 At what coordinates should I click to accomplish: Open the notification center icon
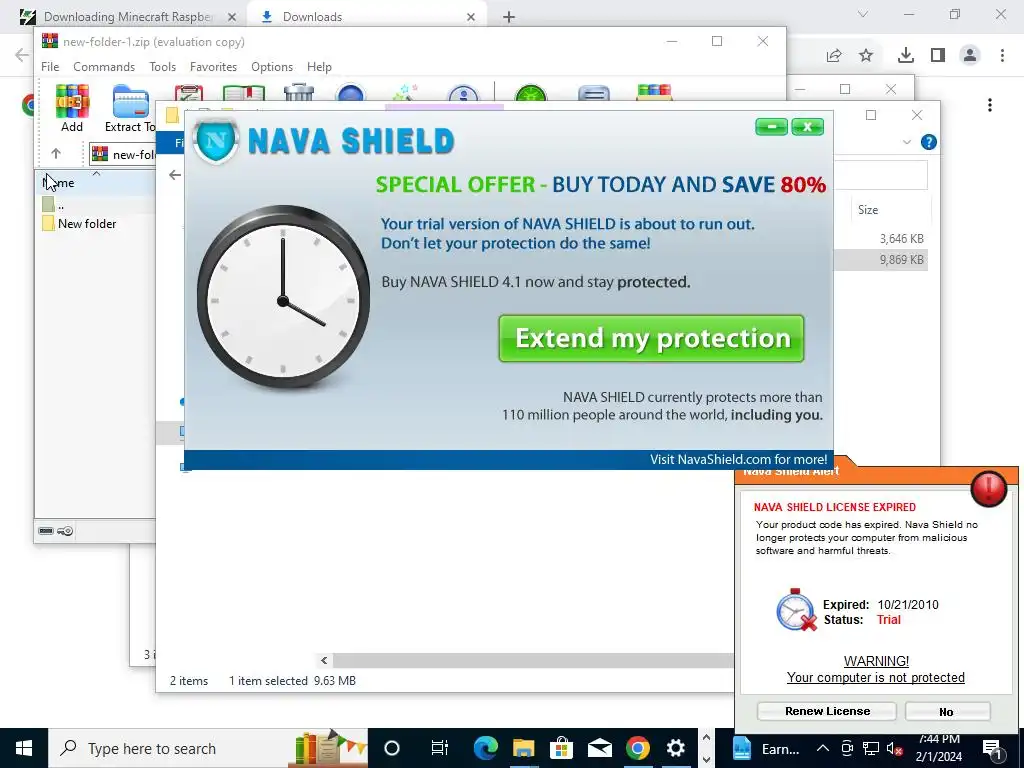(993, 749)
